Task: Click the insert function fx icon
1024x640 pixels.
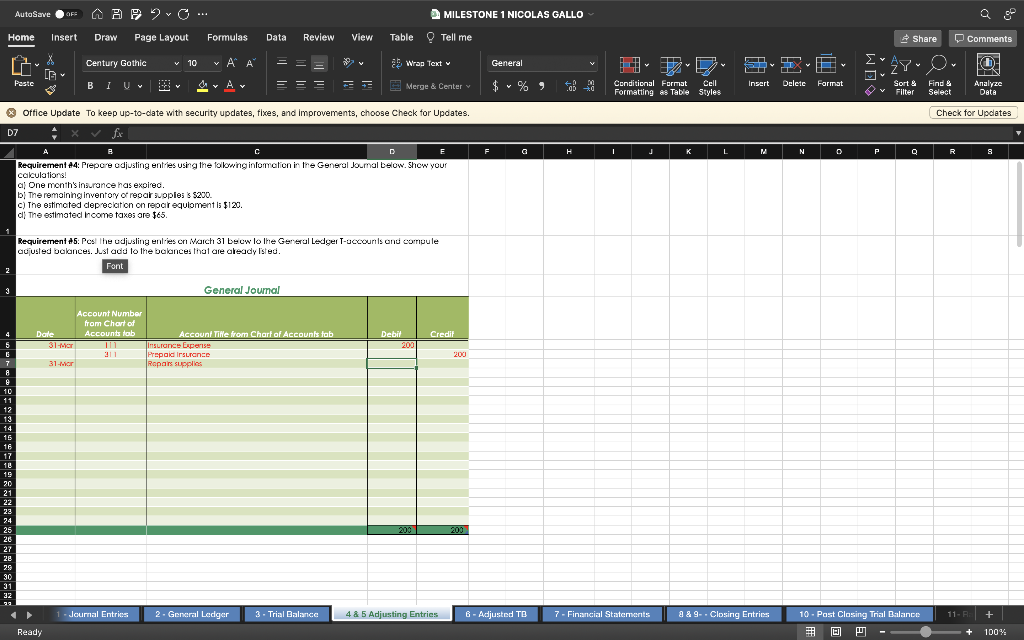Action: (x=117, y=133)
